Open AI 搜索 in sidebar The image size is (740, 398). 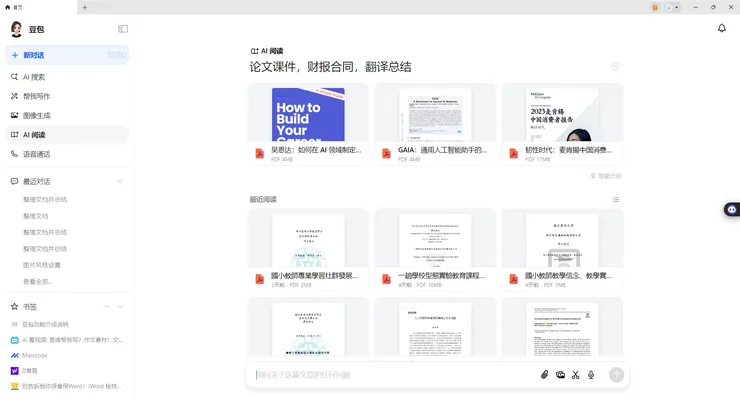click(x=67, y=77)
